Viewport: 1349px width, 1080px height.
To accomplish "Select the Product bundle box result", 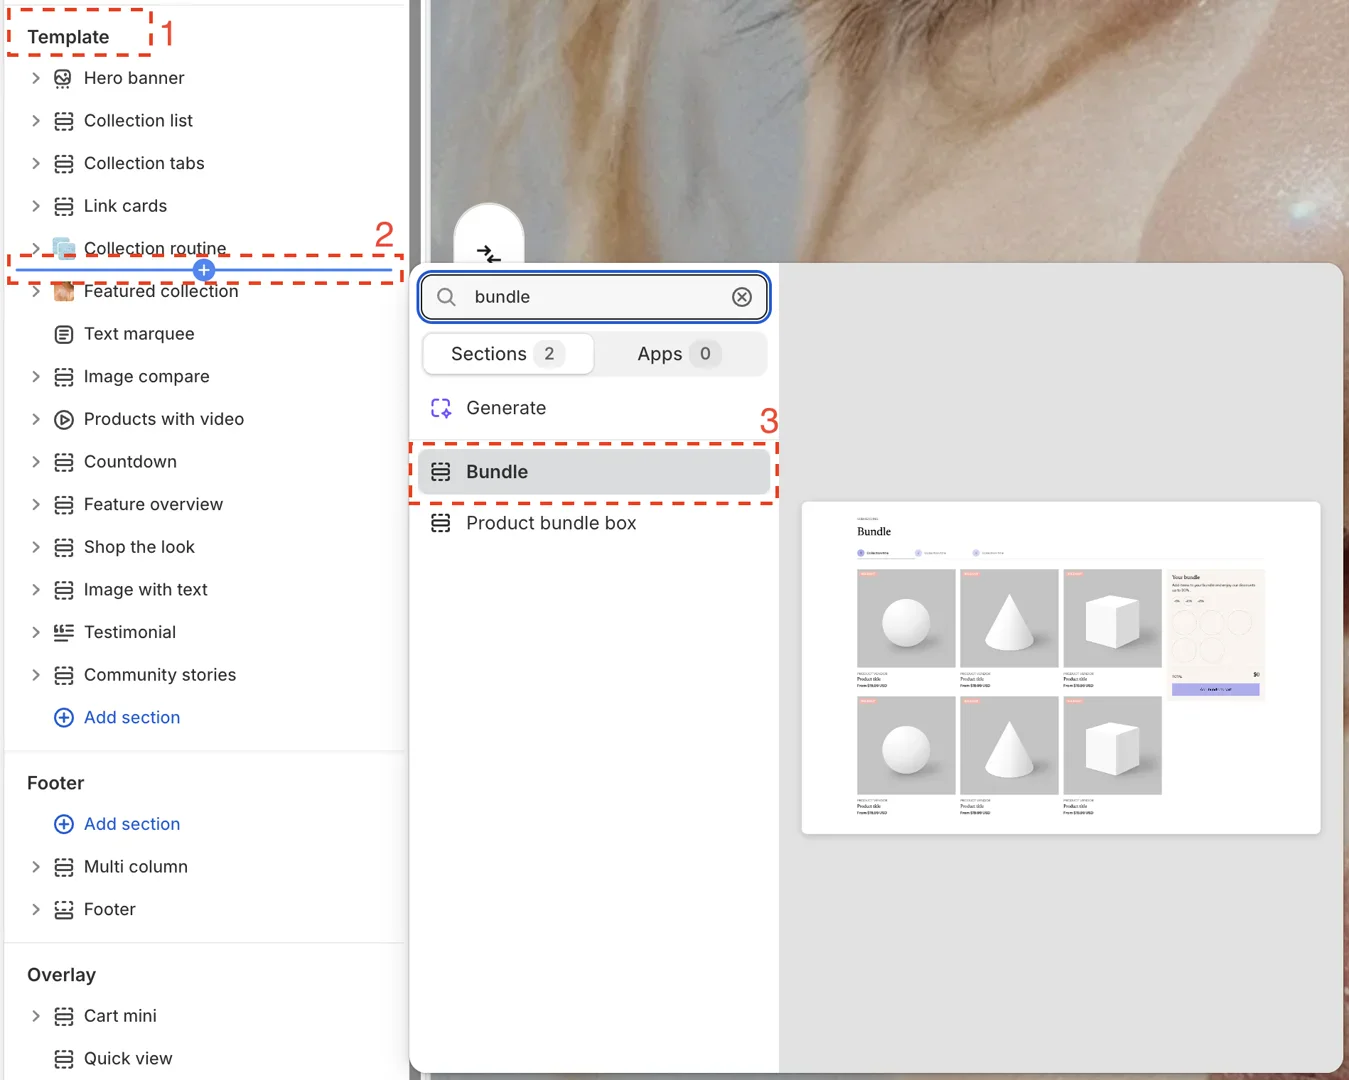I will click(x=550, y=523).
